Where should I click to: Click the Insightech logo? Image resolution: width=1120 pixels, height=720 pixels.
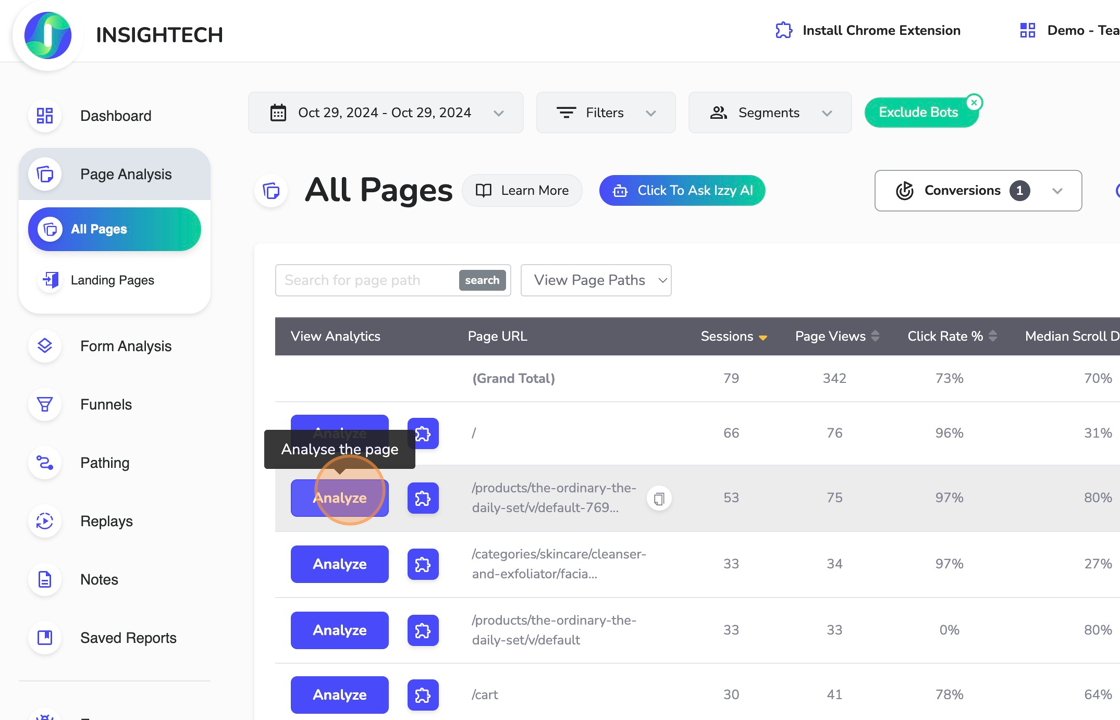[x=48, y=35]
